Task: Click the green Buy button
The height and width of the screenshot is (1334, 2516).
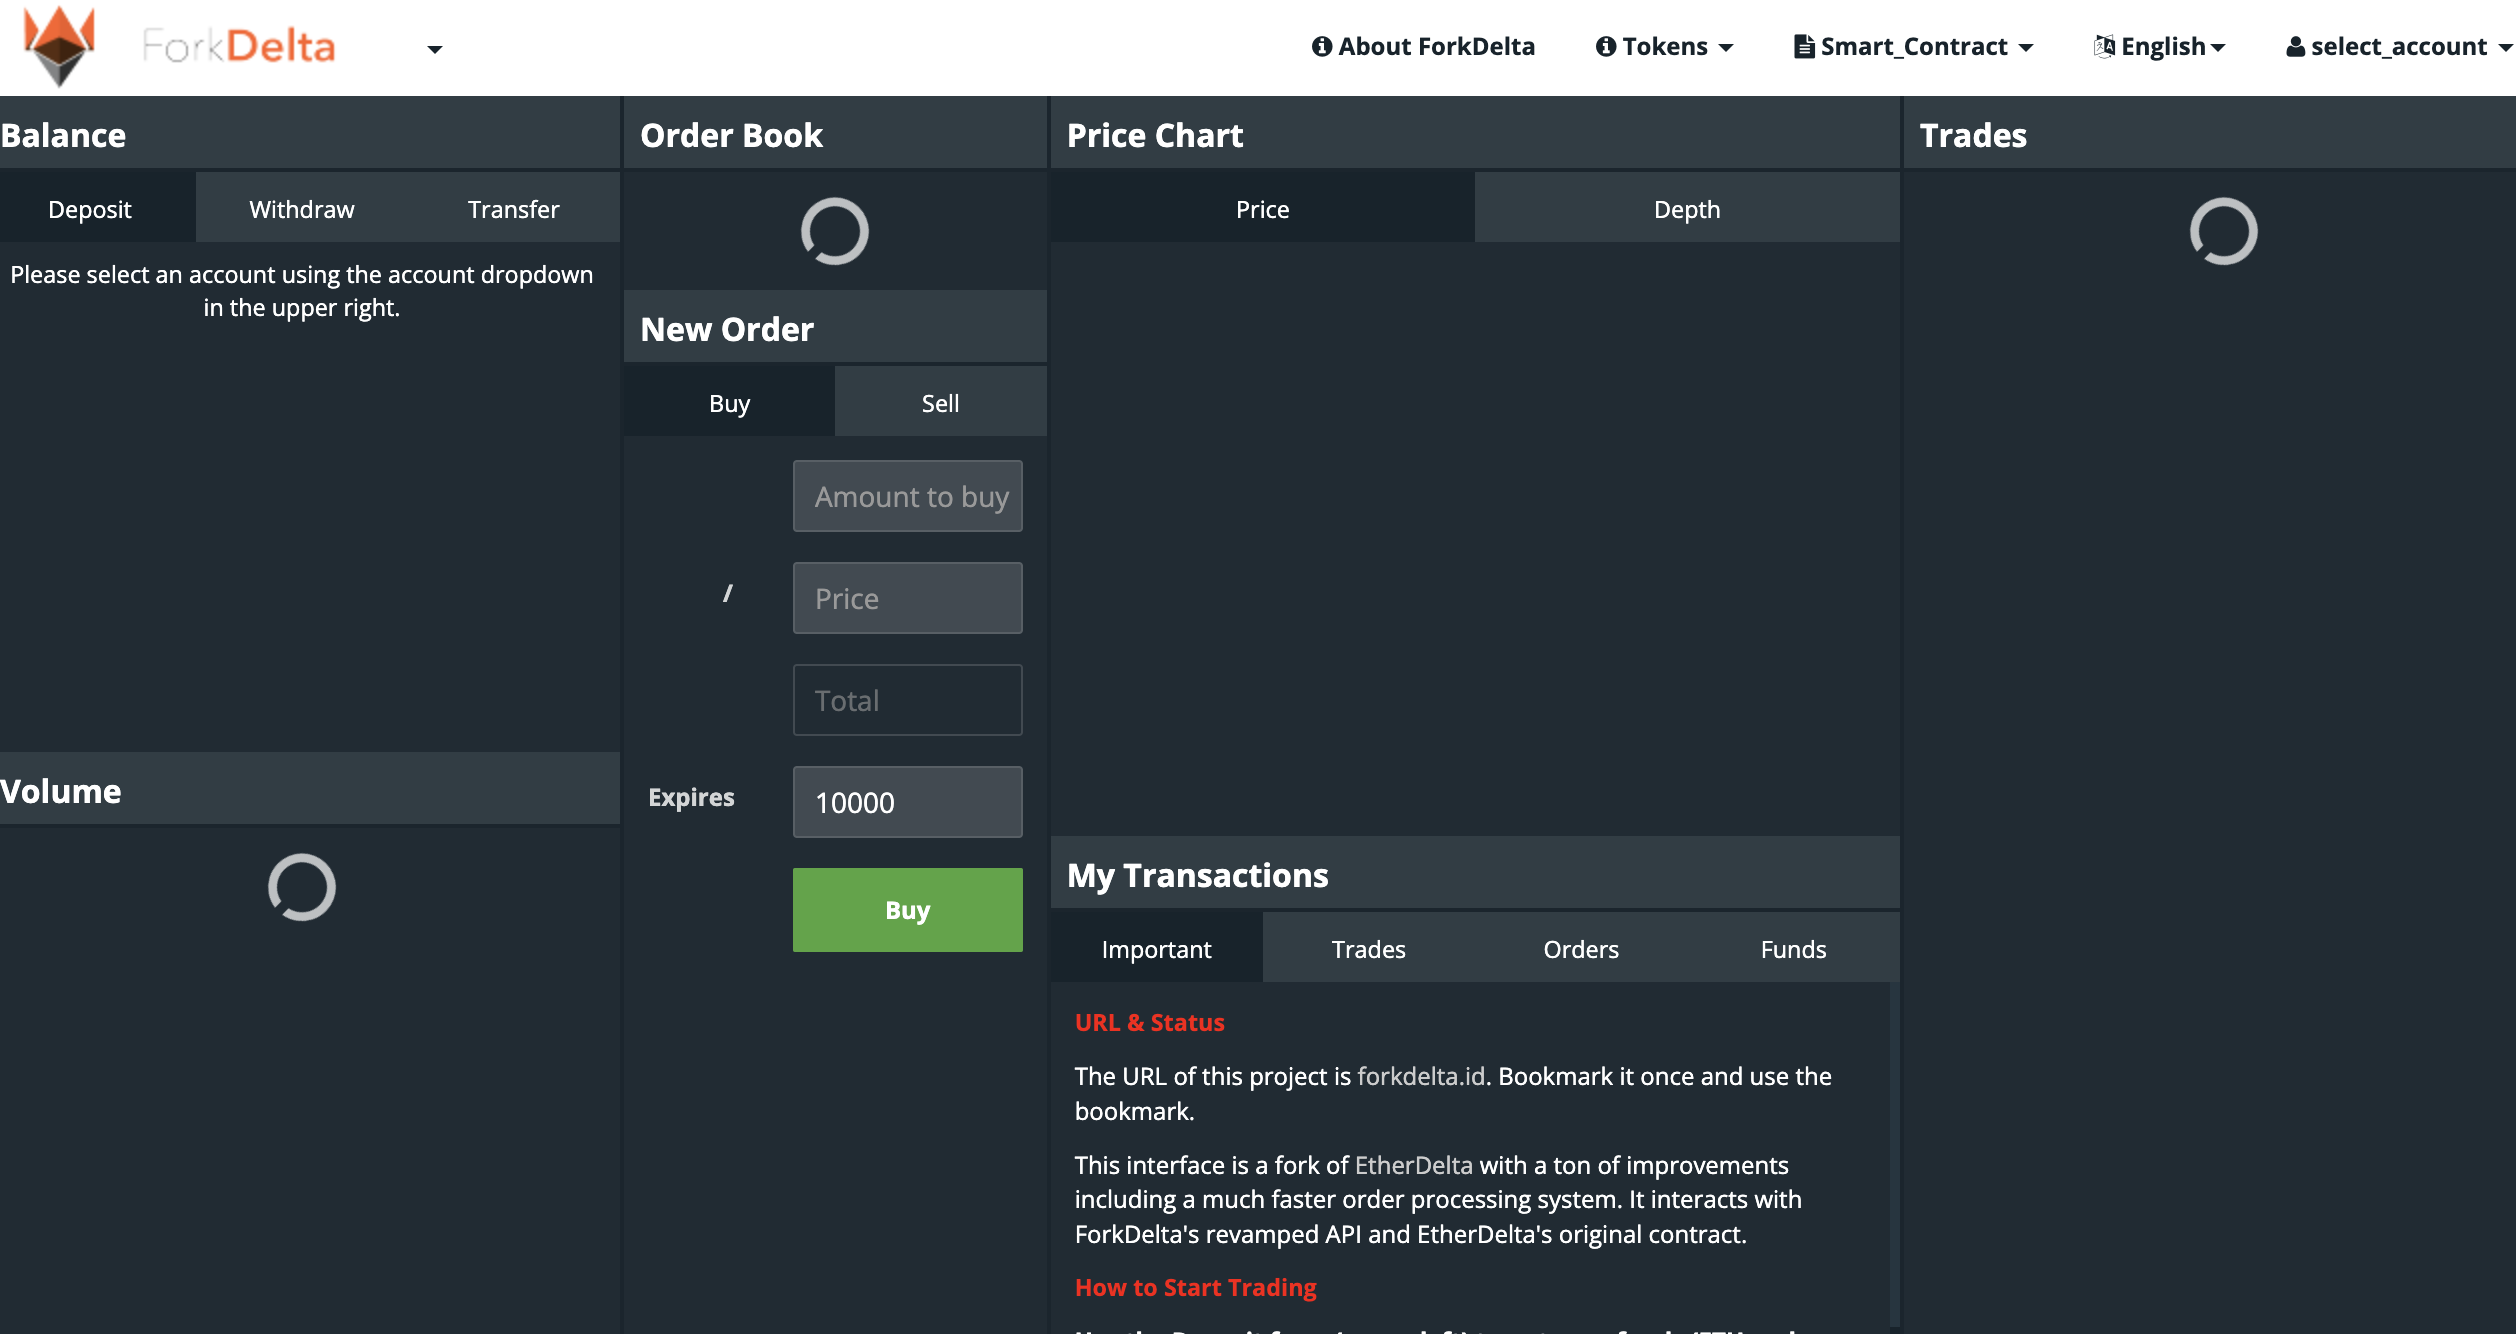Action: tap(908, 910)
